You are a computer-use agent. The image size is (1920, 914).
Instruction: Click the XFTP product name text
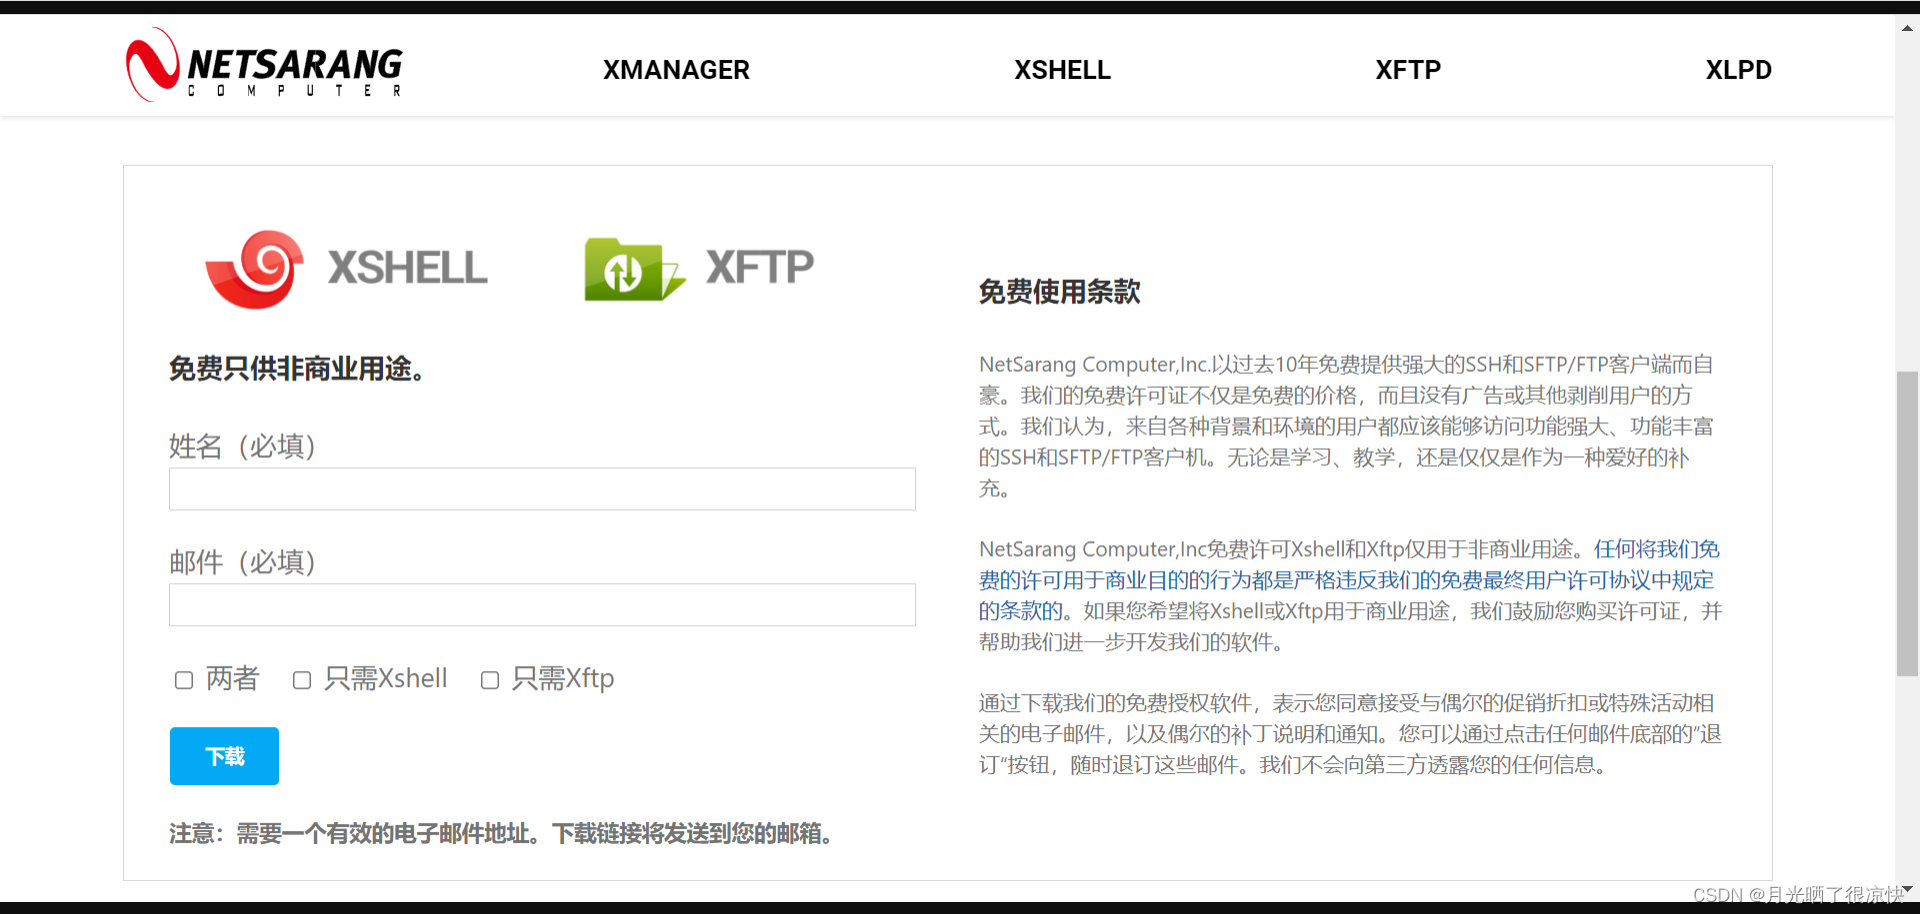point(760,267)
